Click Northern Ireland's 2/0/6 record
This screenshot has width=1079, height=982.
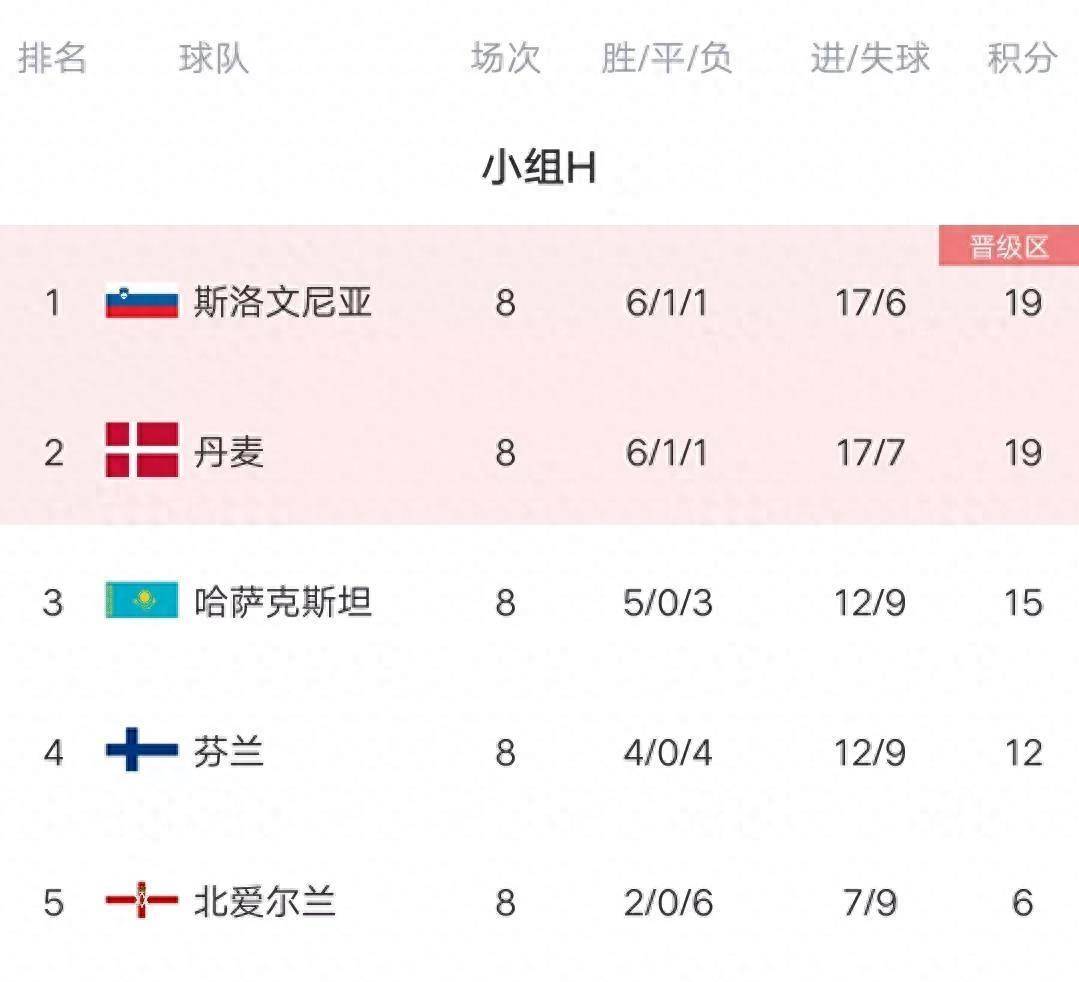pos(668,902)
